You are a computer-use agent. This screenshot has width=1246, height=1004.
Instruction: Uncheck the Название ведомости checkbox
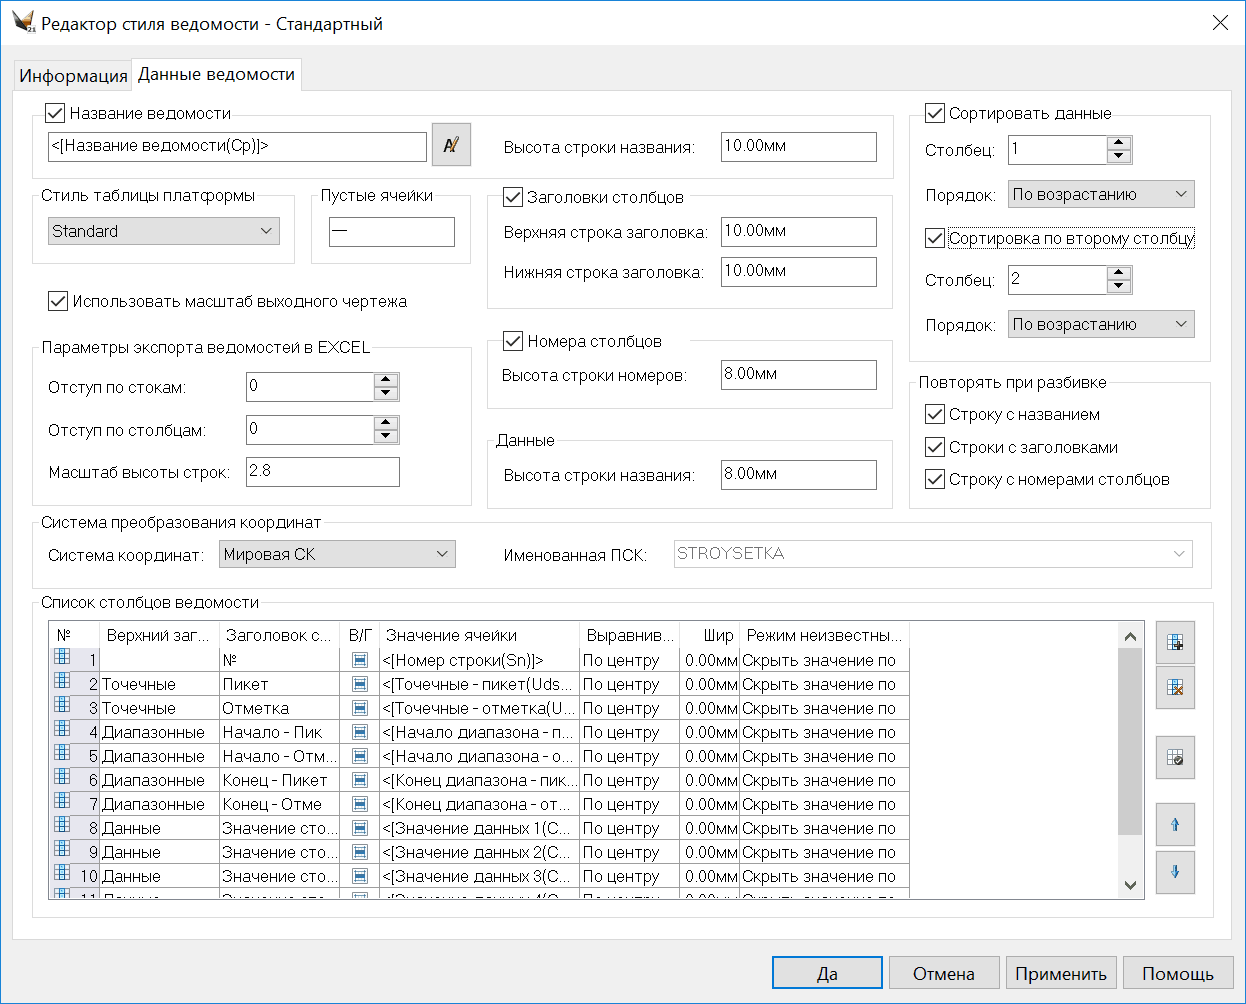tap(56, 113)
